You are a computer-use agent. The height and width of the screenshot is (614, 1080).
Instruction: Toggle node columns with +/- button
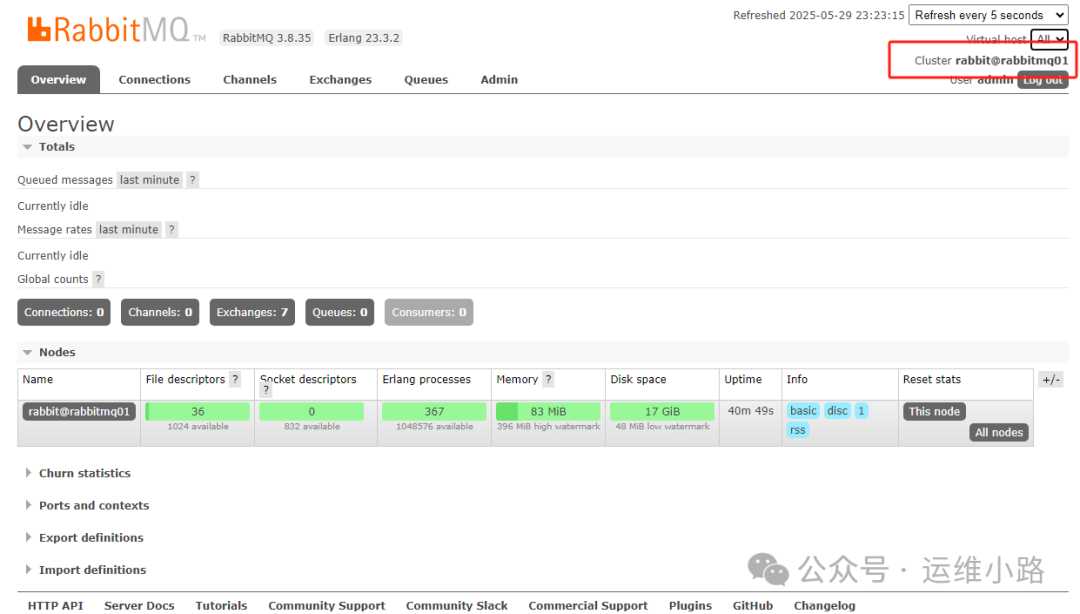click(1051, 380)
